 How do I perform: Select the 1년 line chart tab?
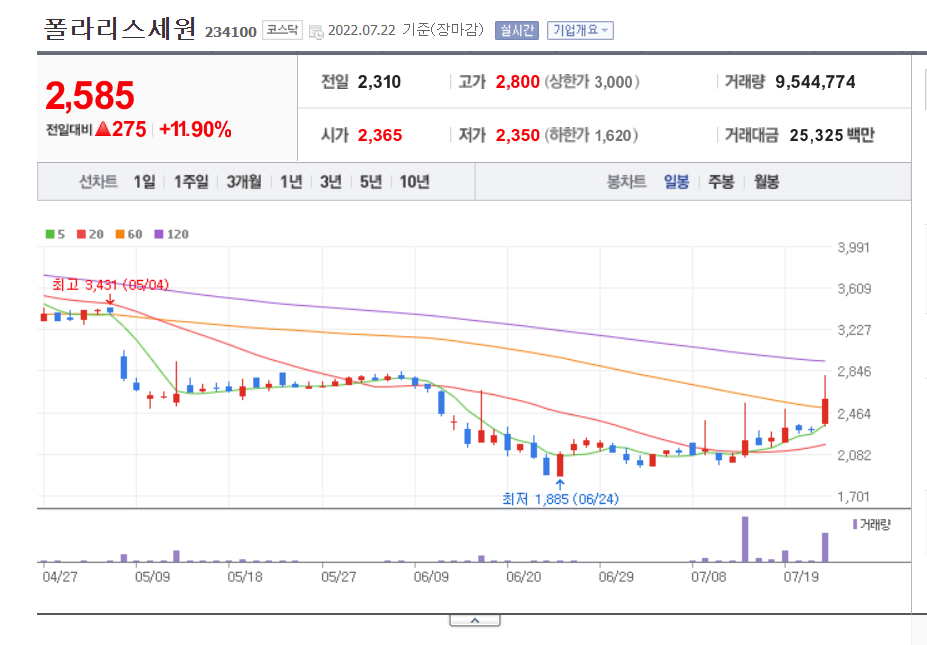pyautogui.click(x=291, y=181)
